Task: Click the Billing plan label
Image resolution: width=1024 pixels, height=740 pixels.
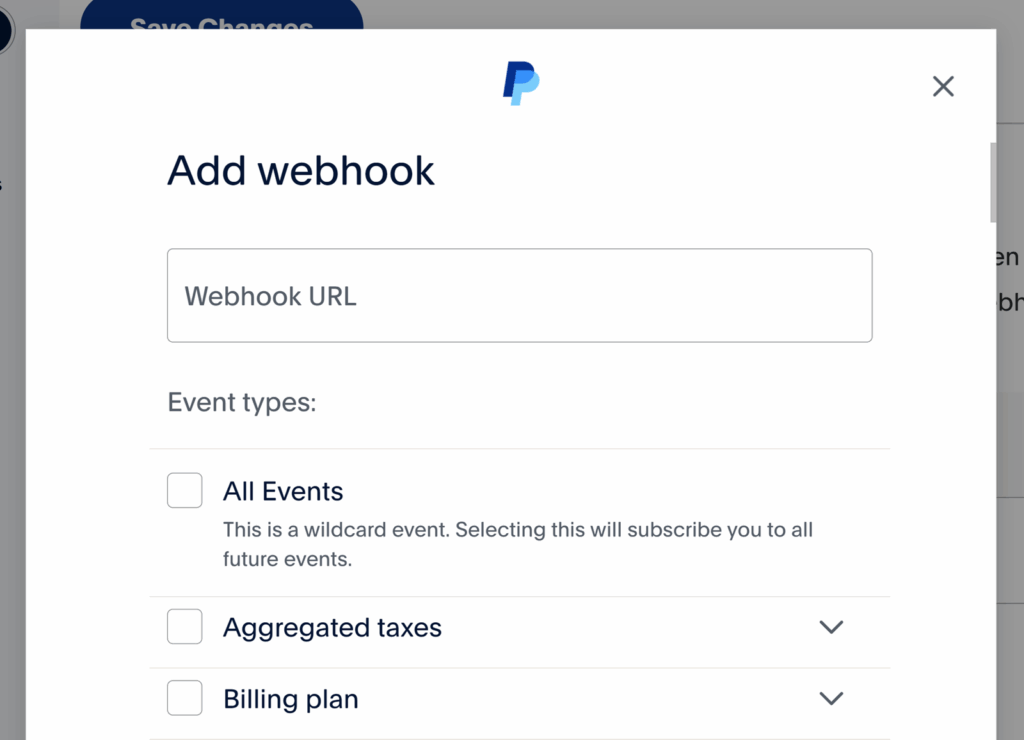Action: coord(290,699)
